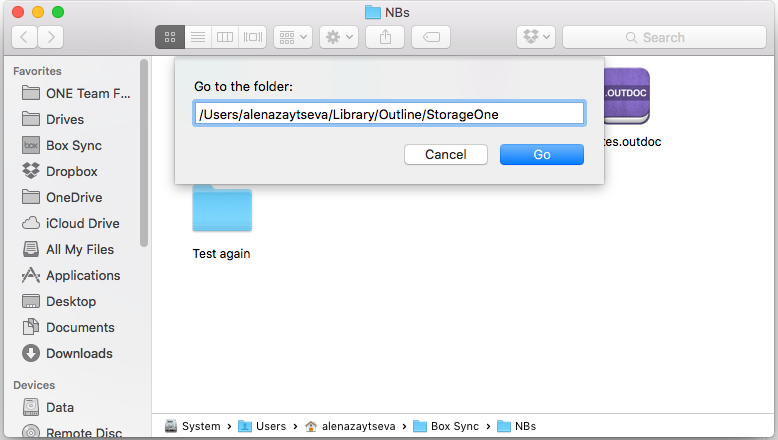Select alenazaytseva in the path bar
The image size is (778, 440).
coord(350,426)
